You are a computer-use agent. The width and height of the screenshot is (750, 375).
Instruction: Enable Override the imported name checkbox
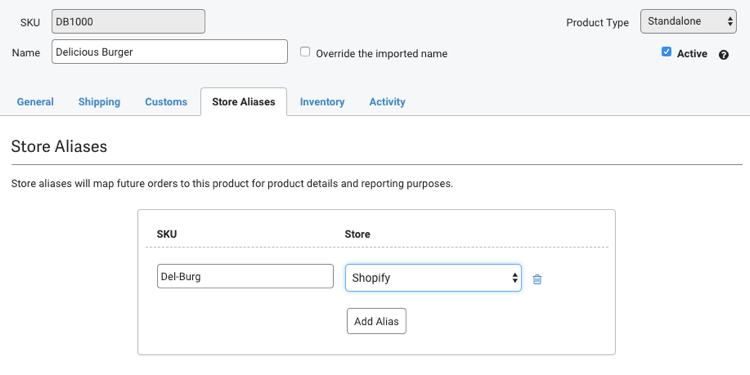305,52
